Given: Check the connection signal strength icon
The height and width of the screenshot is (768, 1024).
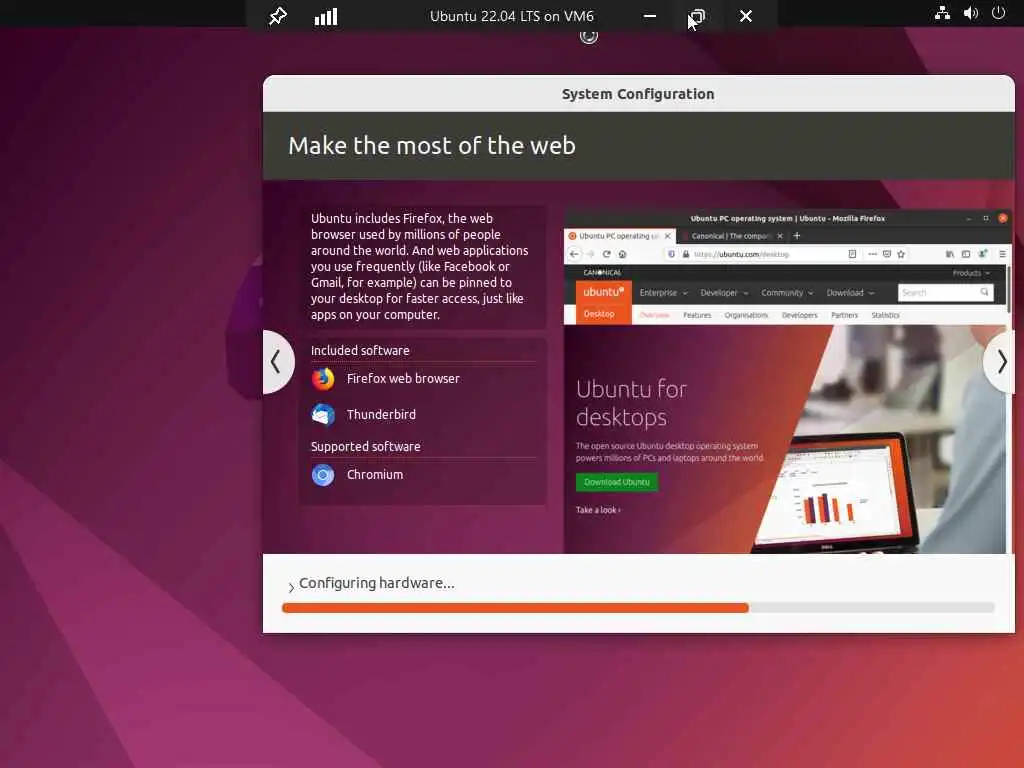Looking at the screenshot, I should tap(326, 16).
